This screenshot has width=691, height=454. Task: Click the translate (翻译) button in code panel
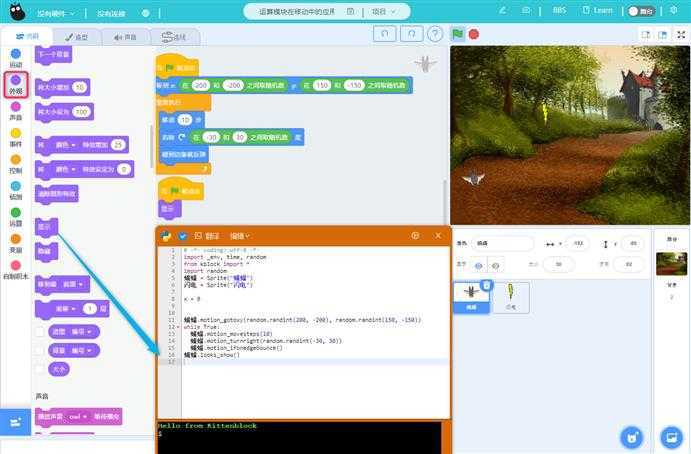tap(207, 236)
